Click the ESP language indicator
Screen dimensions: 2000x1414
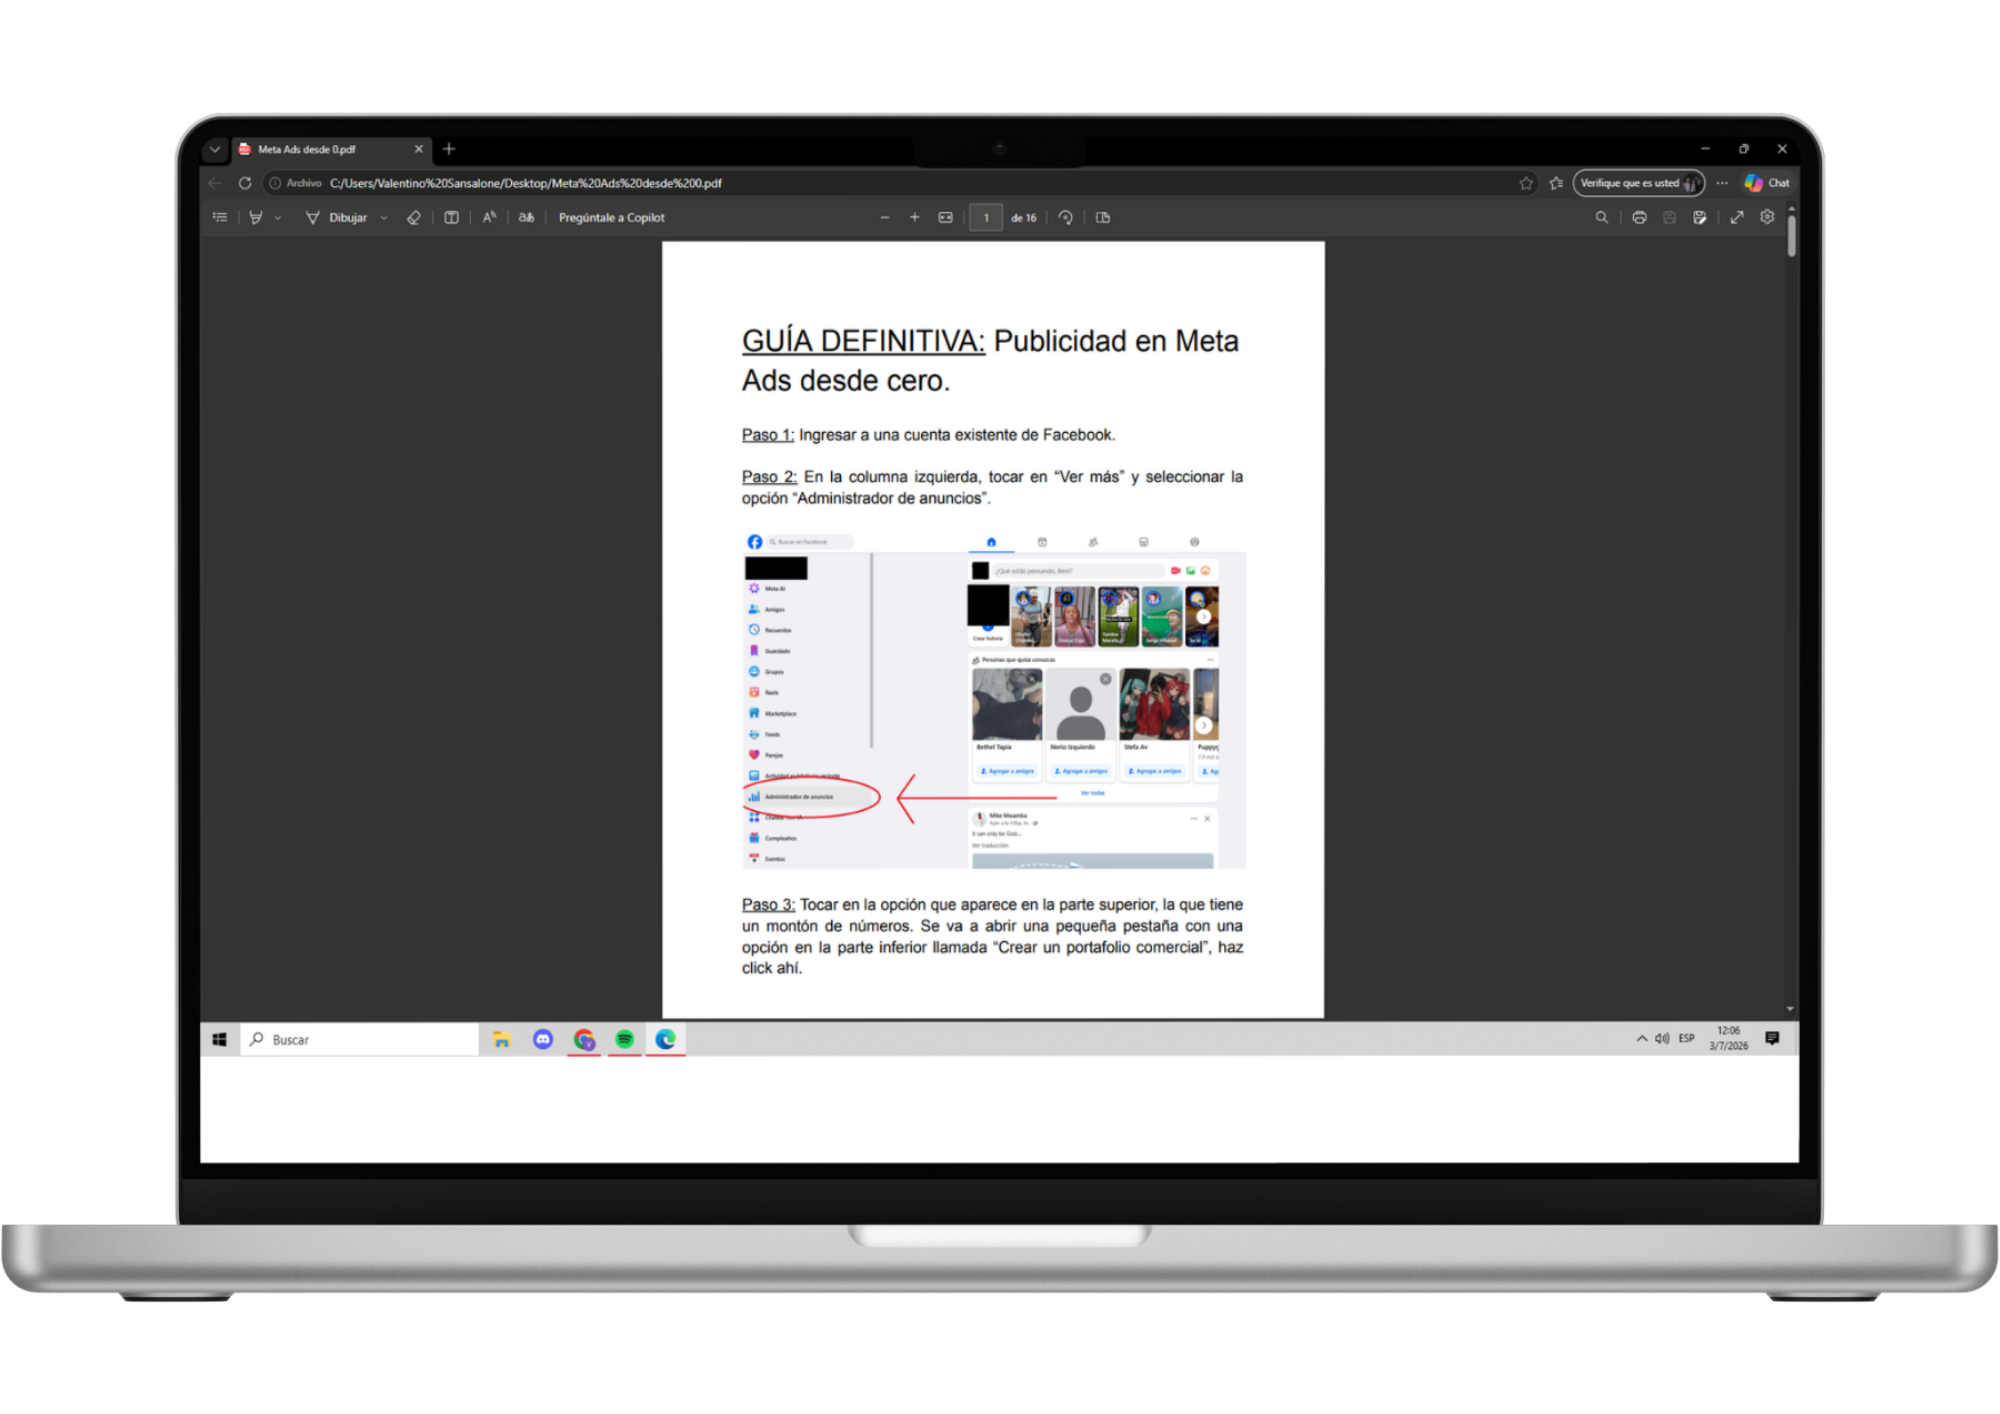pos(1687,1039)
